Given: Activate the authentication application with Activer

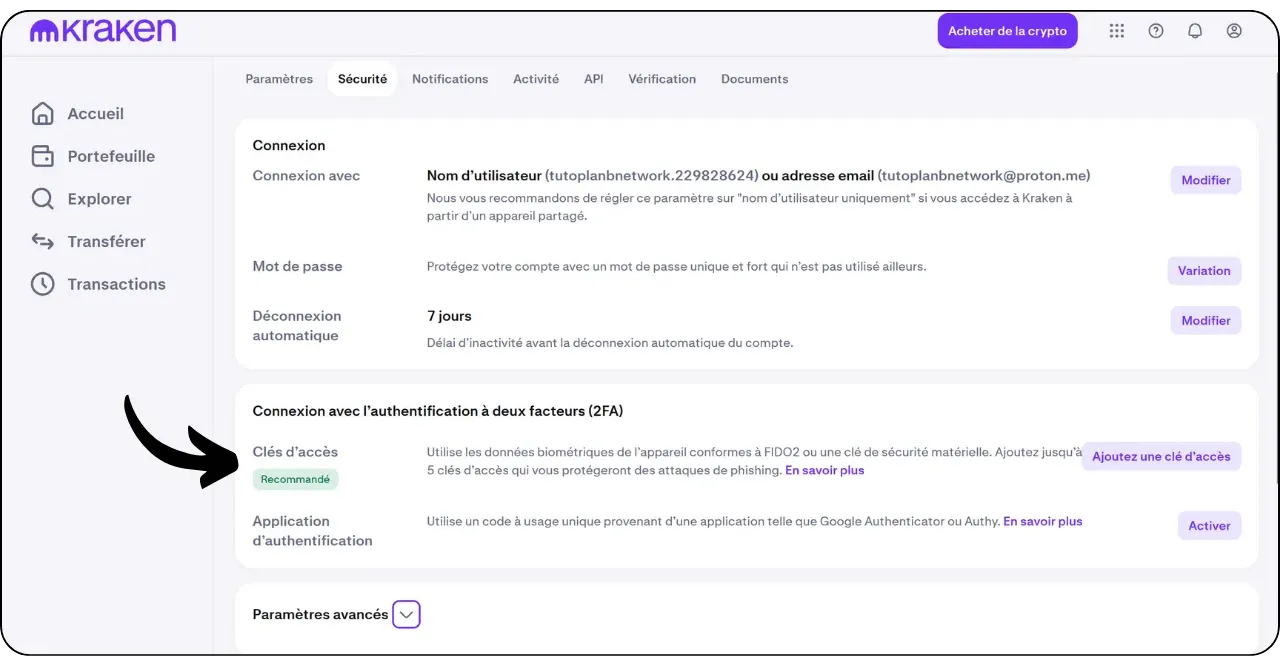Looking at the screenshot, I should coord(1209,526).
